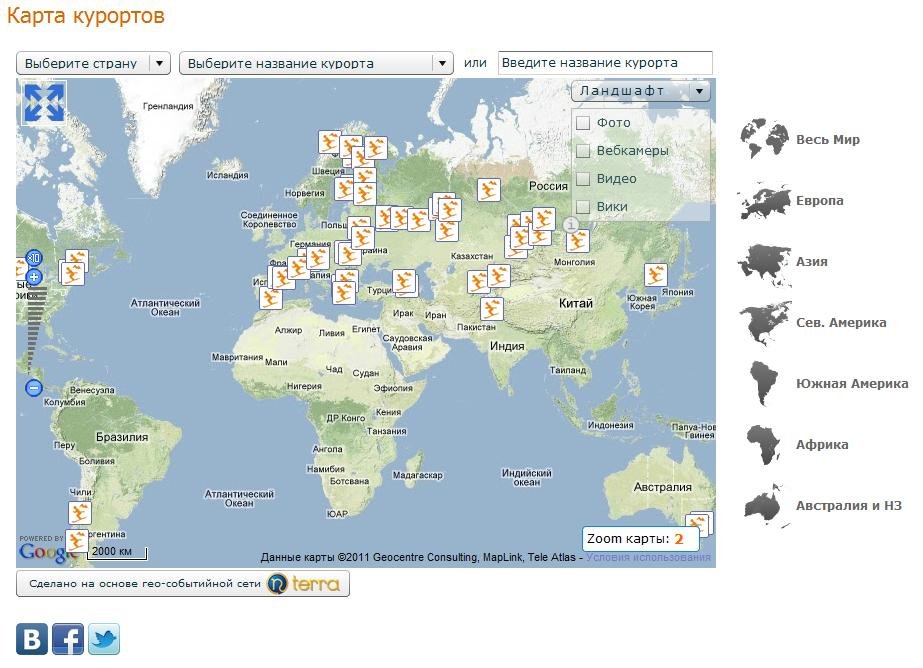Click the Австралия map label
The image size is (923, 668).
coord(663,487)
